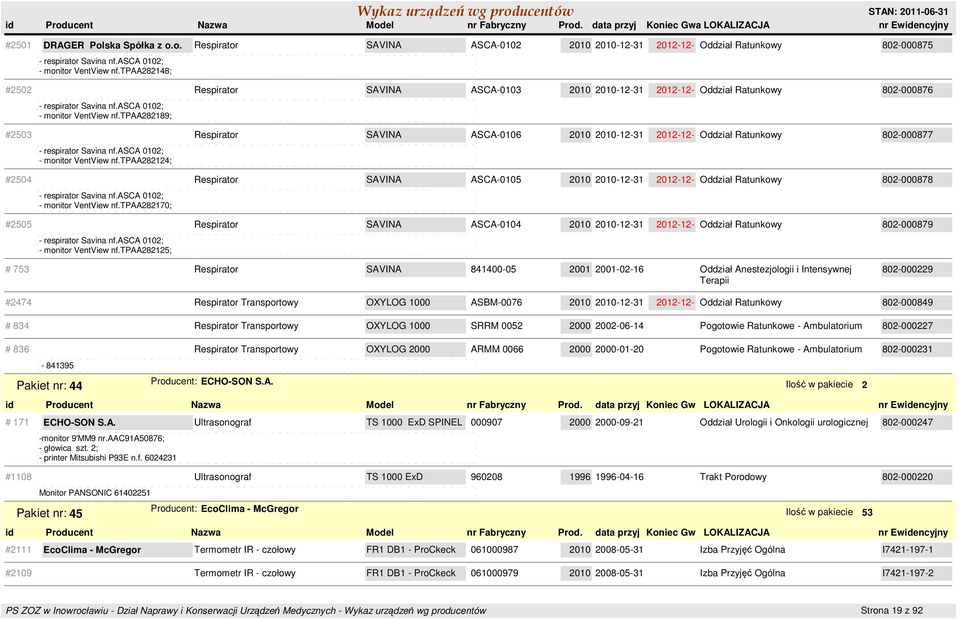The image size is (960, 619).
Task: Click date '2002-06-14'
Action: pos(619,326)
